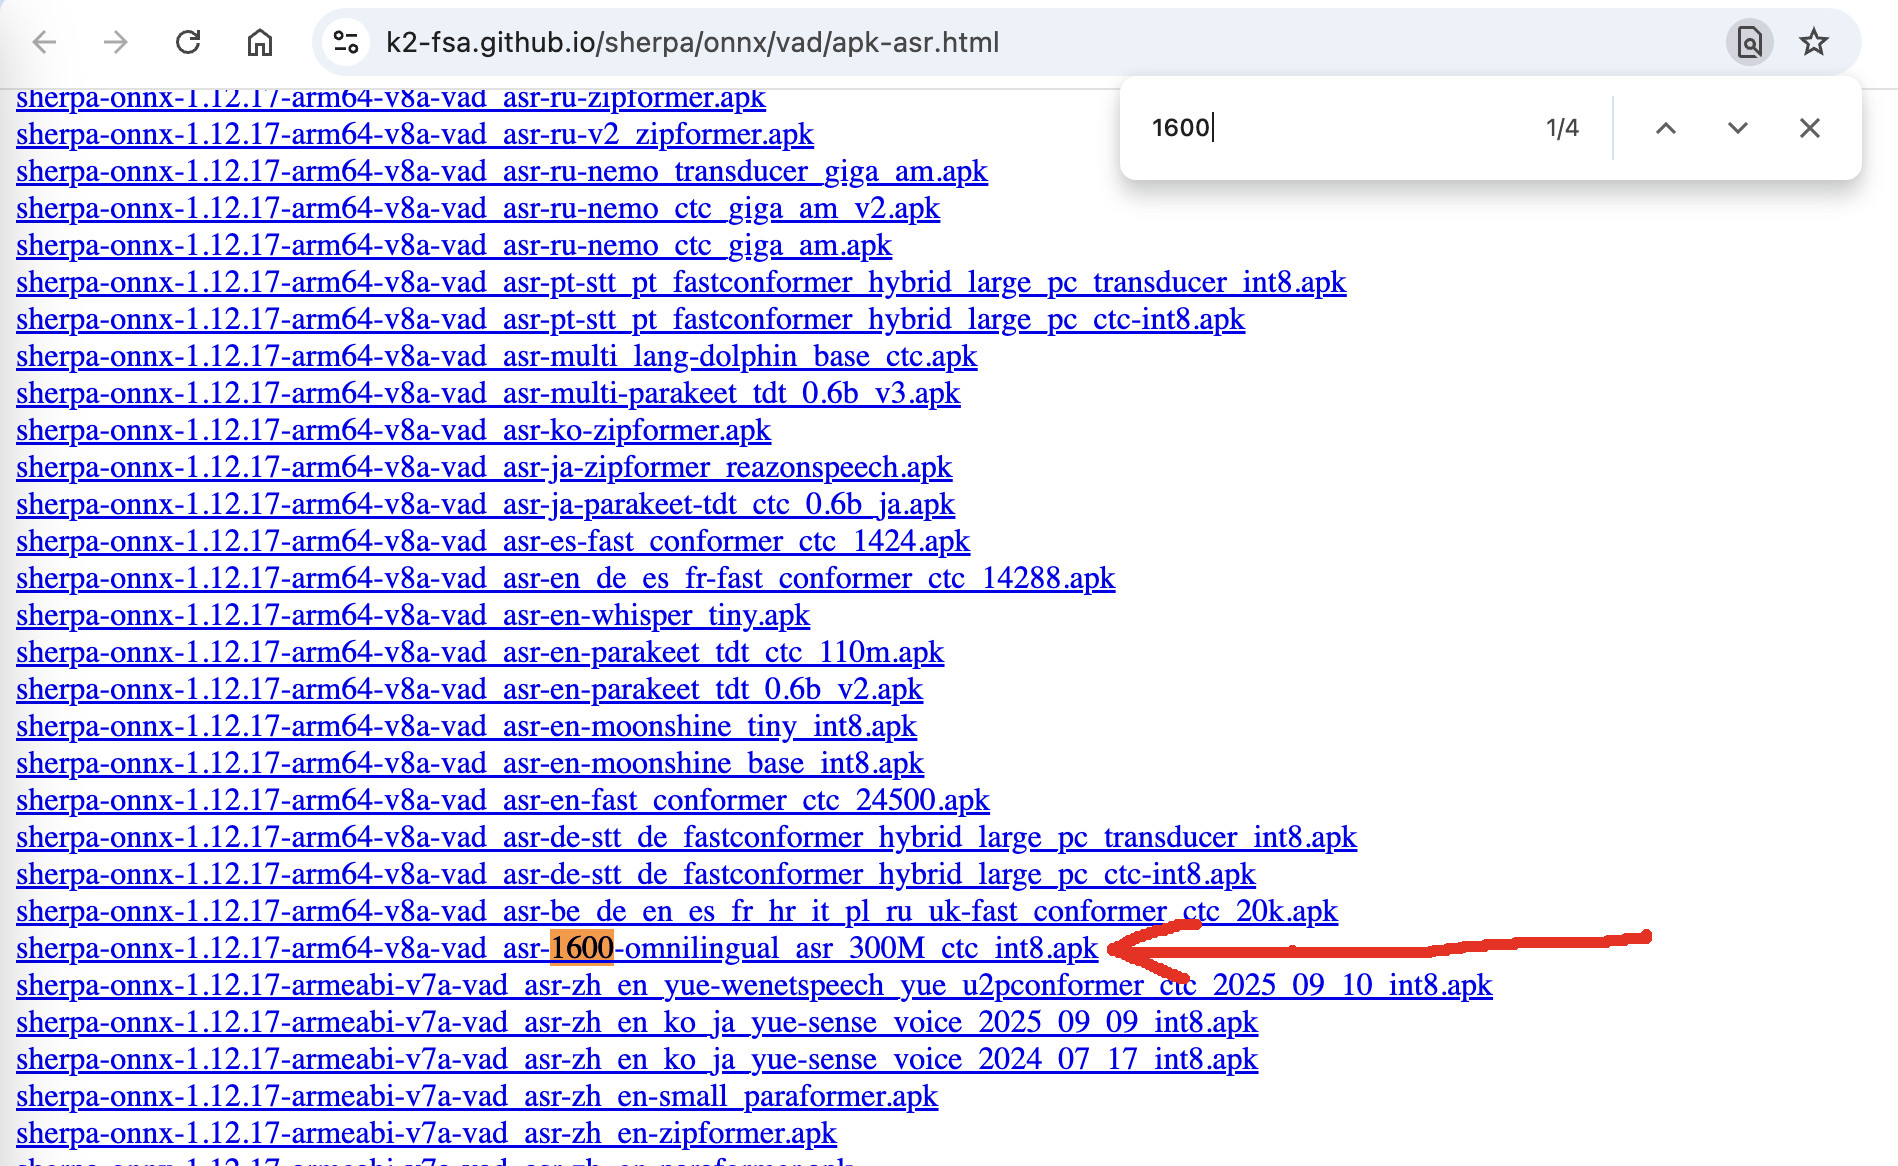Go to the browser Home page
1898x1166 pixels.
pos(260,42)
